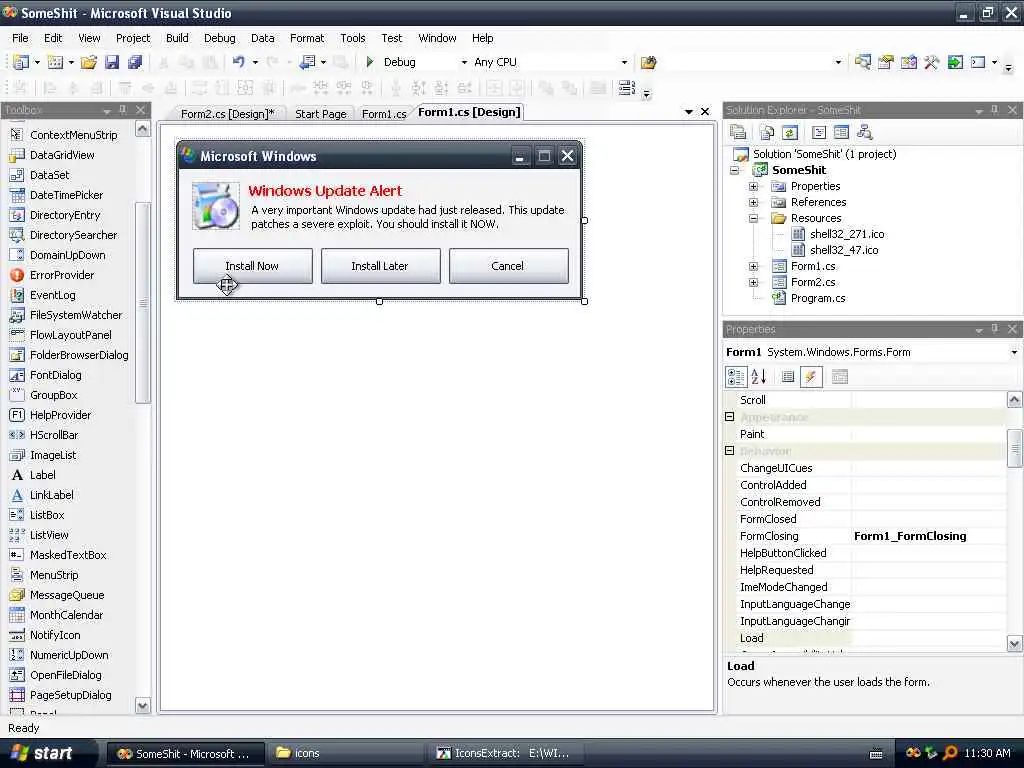Open the Any CPU platform dropdown
The width and height of the screenshot is (1024, 768).
pyautogui.click(x=624, y=63)
